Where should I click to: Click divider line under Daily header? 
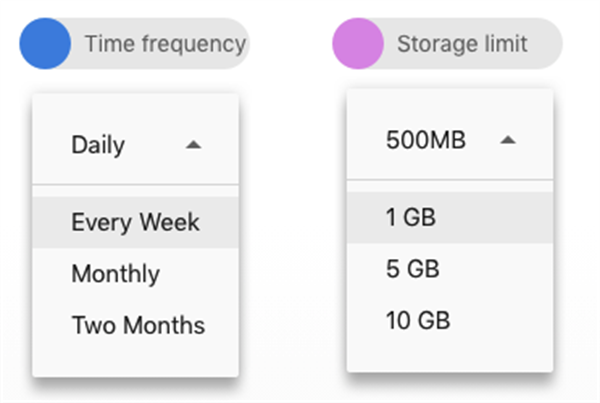[135, 184]
